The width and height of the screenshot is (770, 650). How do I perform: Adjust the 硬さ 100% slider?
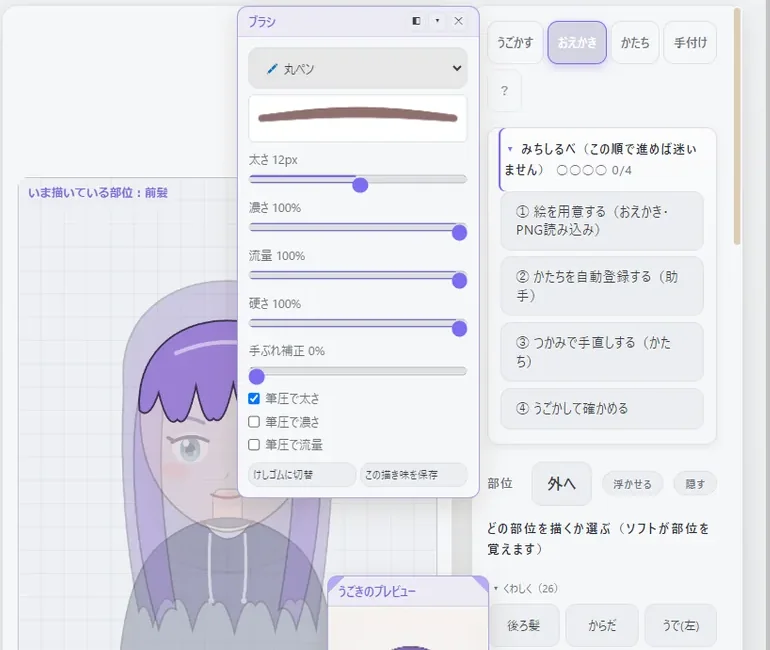(358, 325)
